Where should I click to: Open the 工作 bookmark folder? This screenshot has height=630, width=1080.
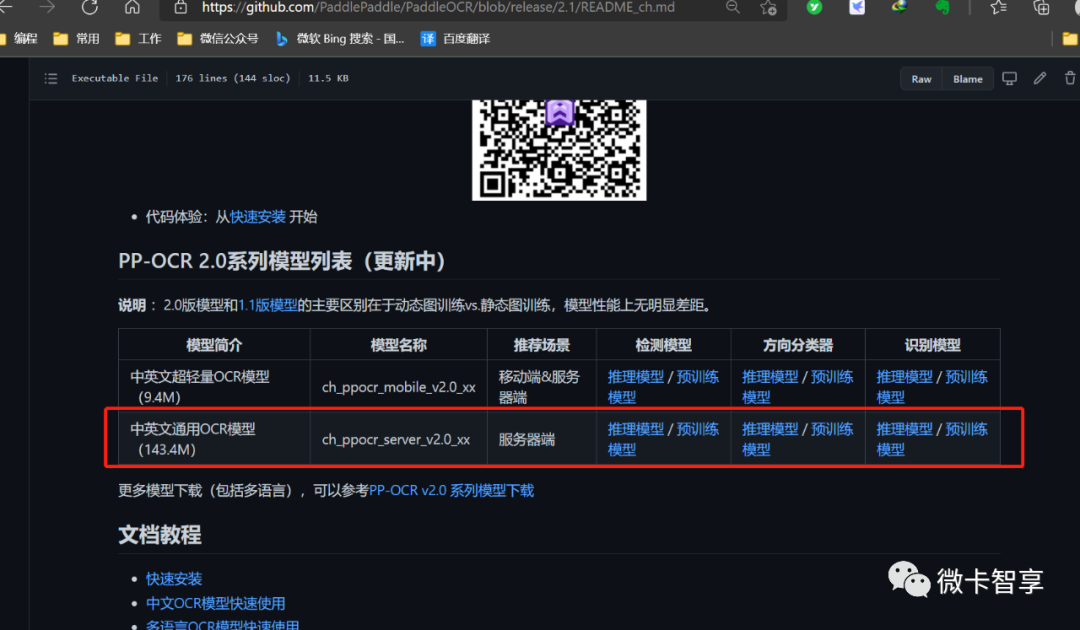[138, 39]
